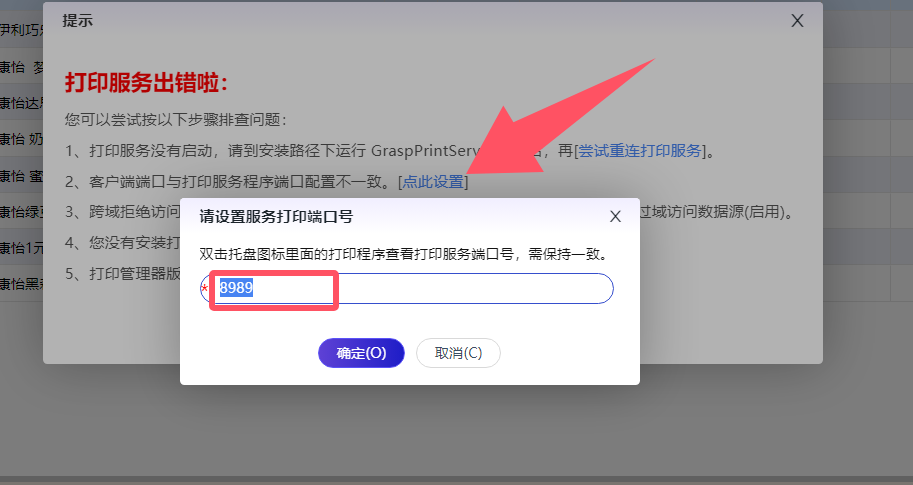Viewport: 913px width, 485px height.
Task: Select the 康怡1元 list row
Action: (20, 247)
